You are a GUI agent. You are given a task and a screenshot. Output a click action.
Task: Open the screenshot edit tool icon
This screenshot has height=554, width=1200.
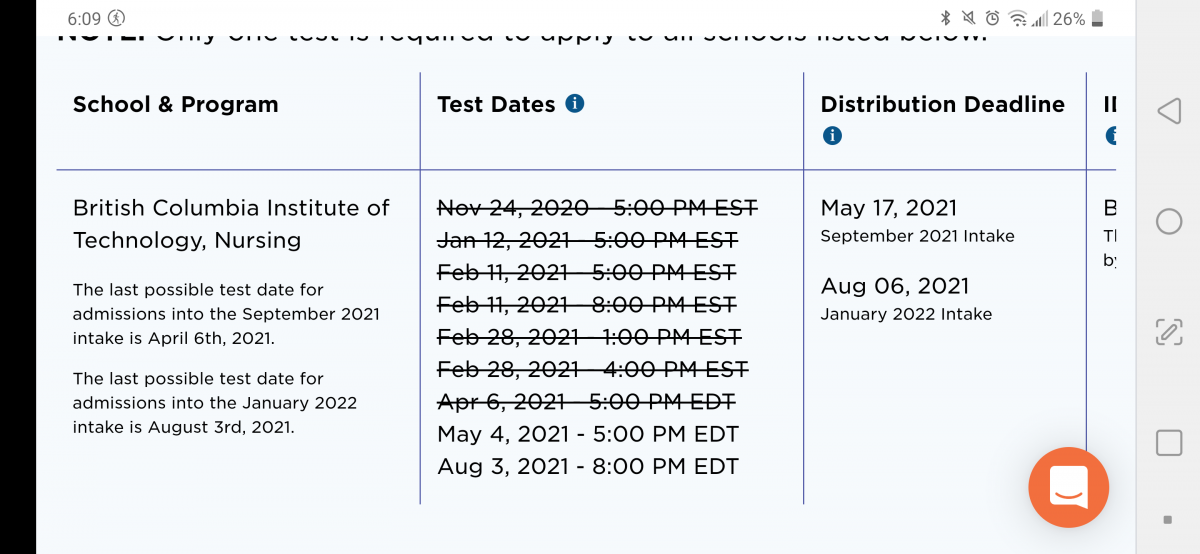pos(1168,332)
